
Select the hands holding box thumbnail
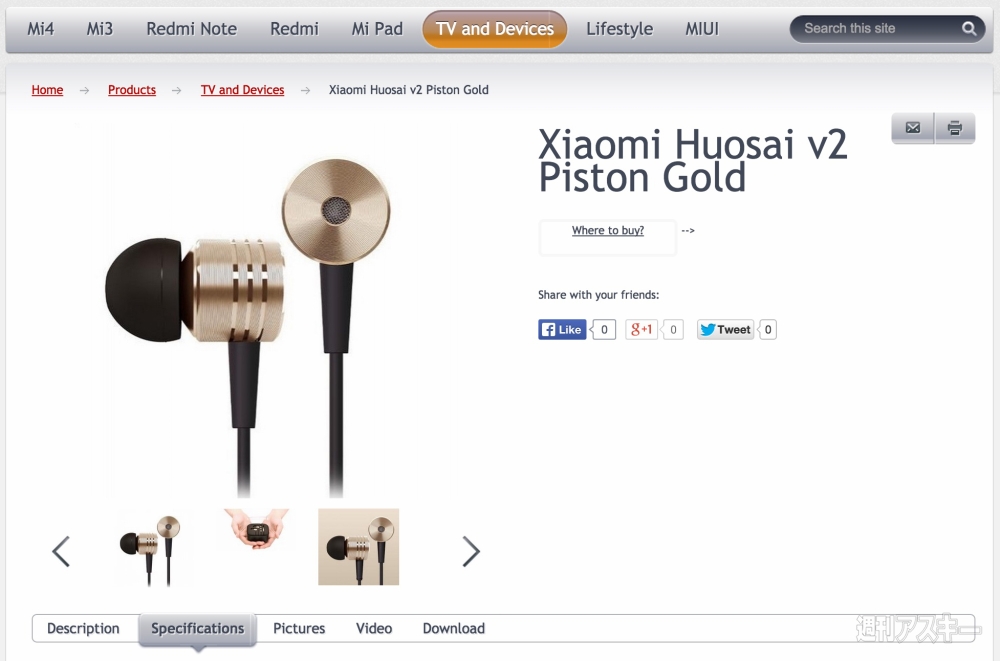point(256,529)
